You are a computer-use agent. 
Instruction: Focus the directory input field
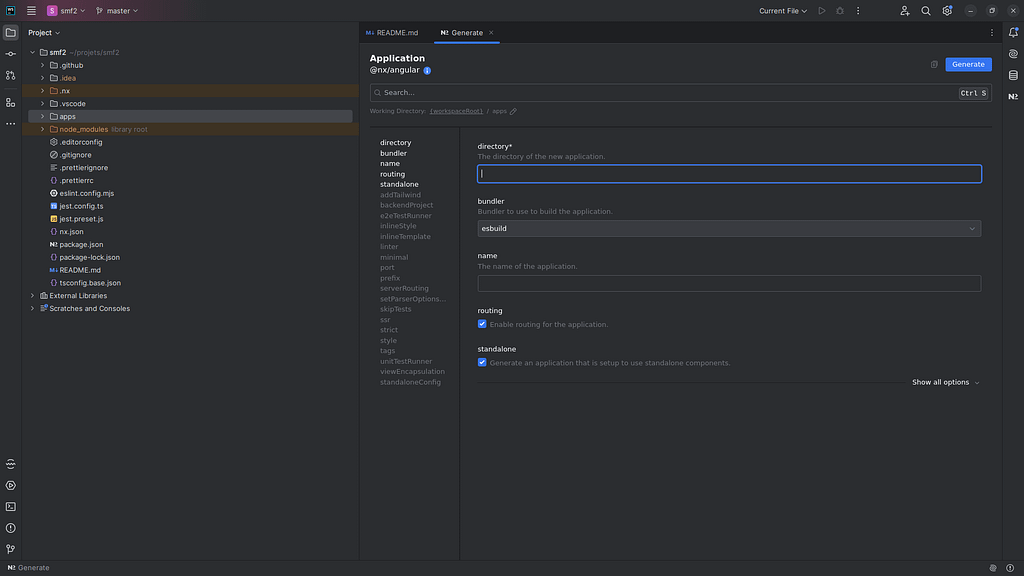[729, 174]
